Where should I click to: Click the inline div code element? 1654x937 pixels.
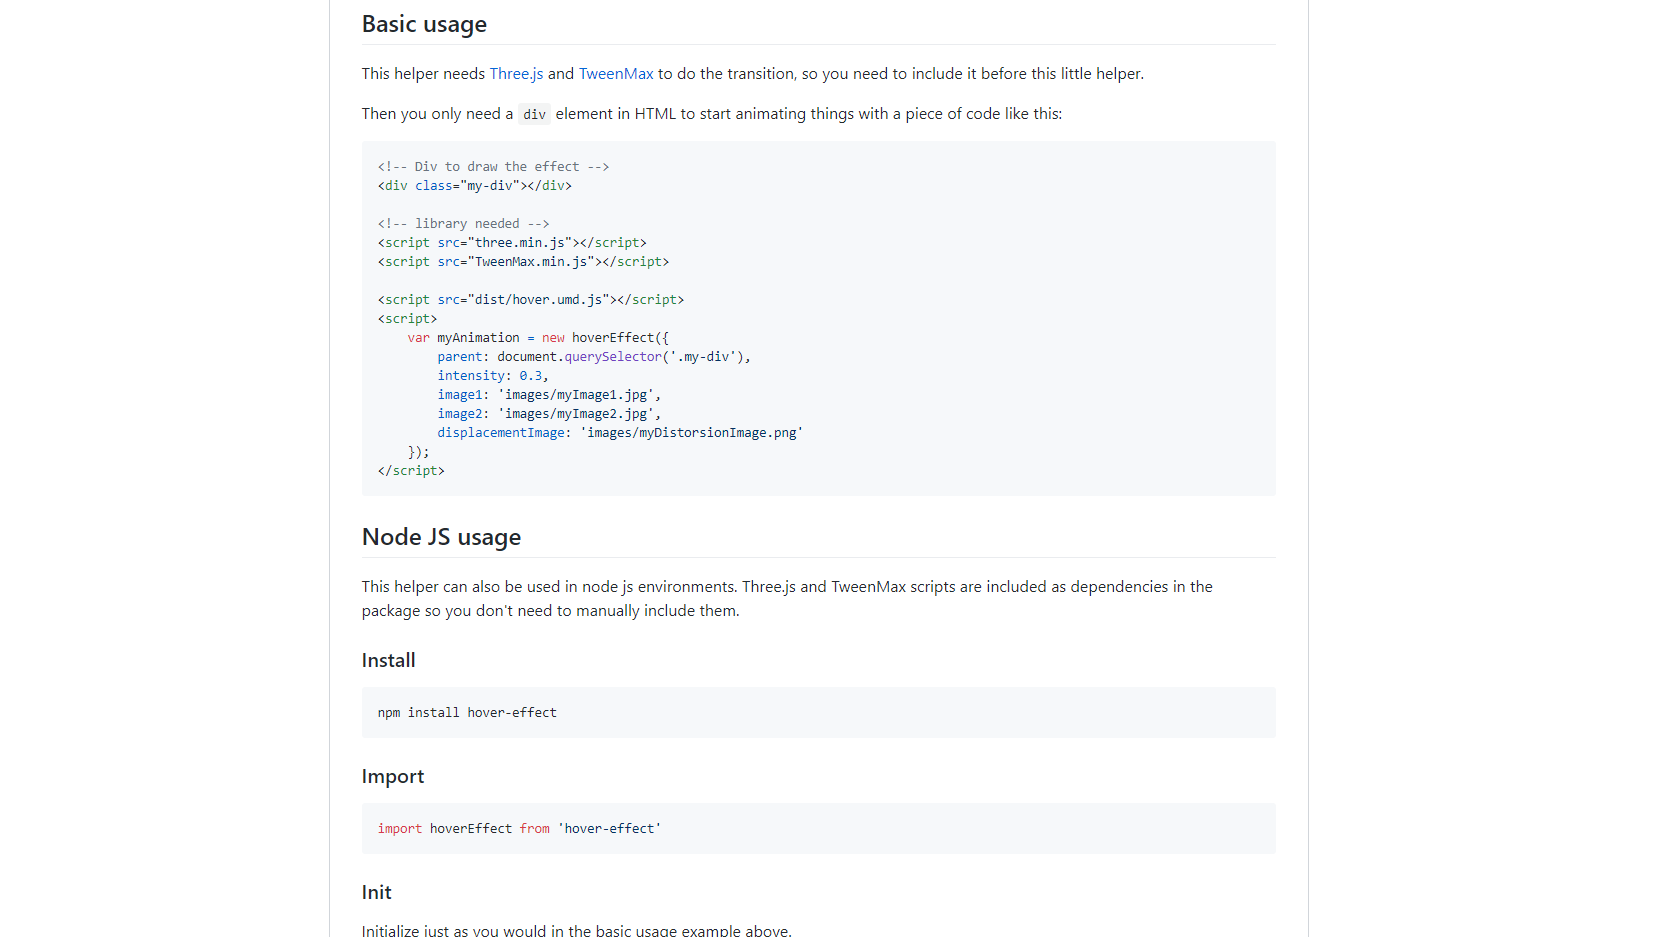pos(534,115)
